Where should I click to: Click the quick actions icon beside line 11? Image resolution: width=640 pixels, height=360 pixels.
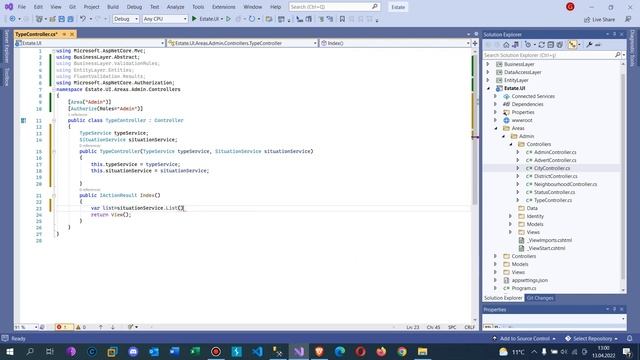[x=24, y=120]
